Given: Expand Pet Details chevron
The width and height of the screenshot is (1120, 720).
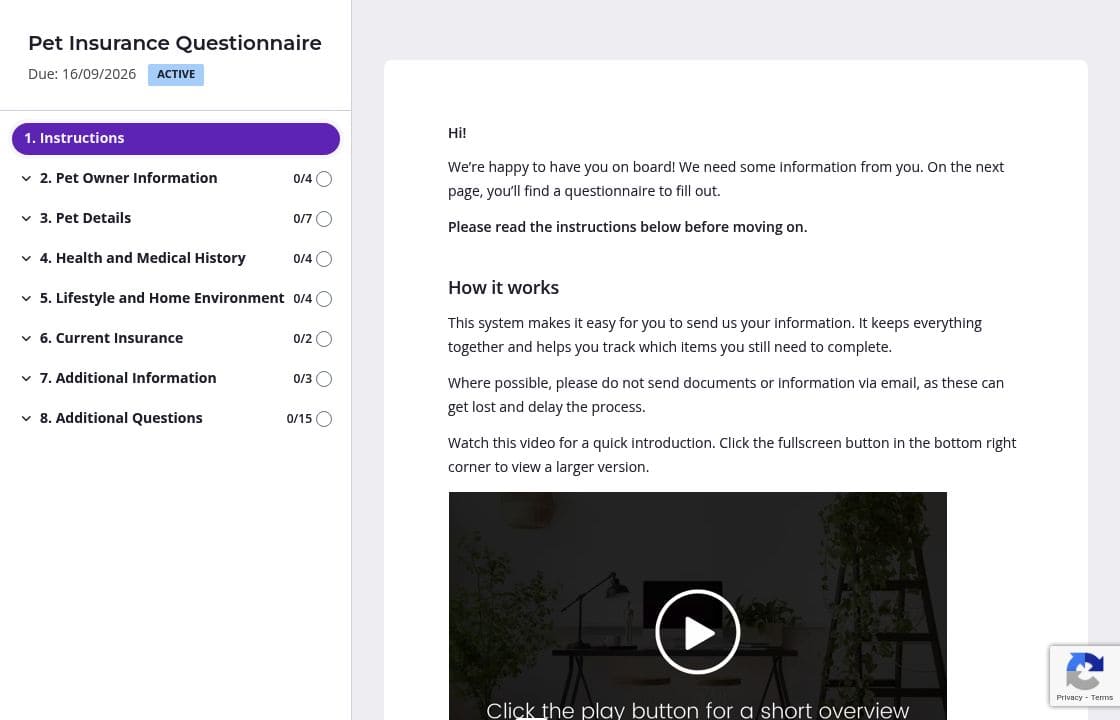Looking at the screenshot, I should (26, 219).
